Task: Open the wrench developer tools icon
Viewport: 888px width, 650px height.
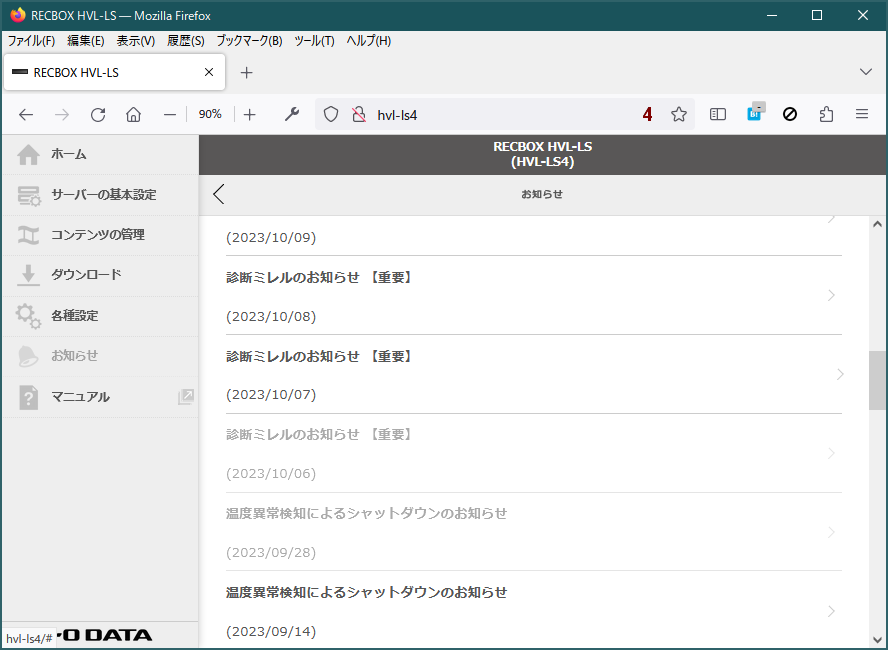Action: click(292, 115)
